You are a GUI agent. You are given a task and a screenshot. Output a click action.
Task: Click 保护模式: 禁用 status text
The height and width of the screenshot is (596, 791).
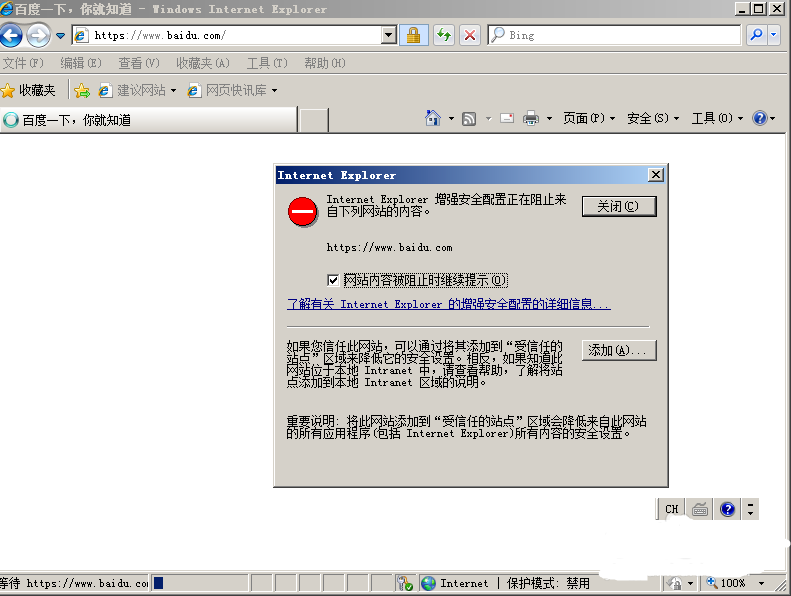pyautogui.click(x=548, y=583)
